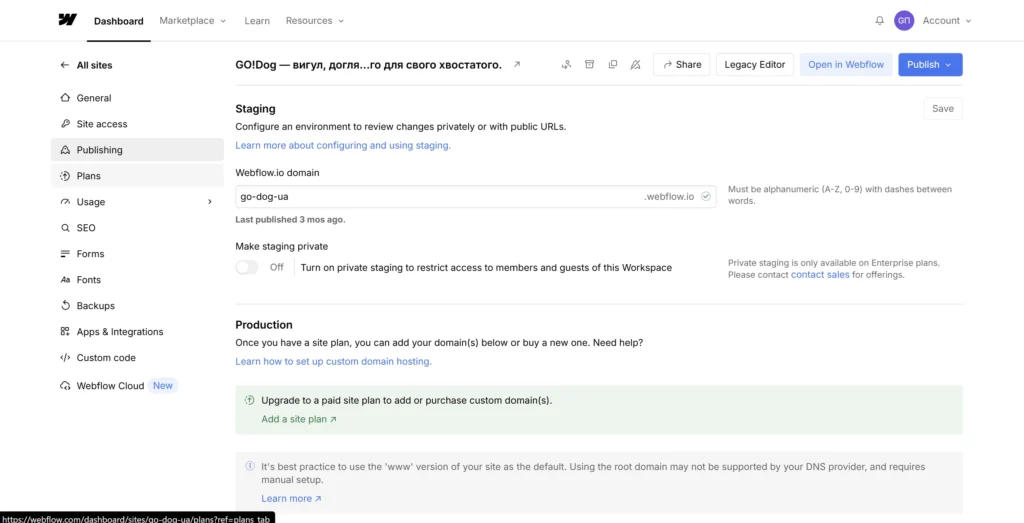Switch to the Marketplace menu
This screenshot has height=523, width=1024.
click(x=192, y=20)
